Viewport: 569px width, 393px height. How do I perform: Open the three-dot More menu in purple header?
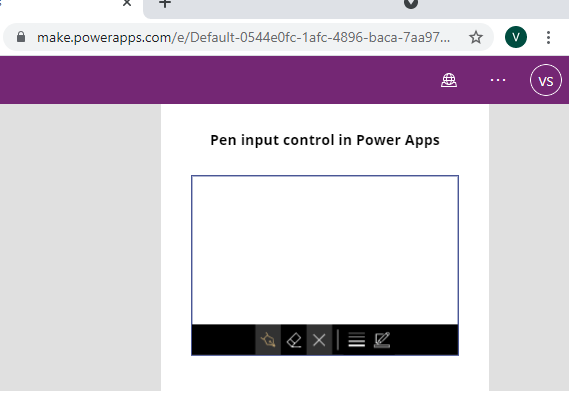tap(498, 80)
